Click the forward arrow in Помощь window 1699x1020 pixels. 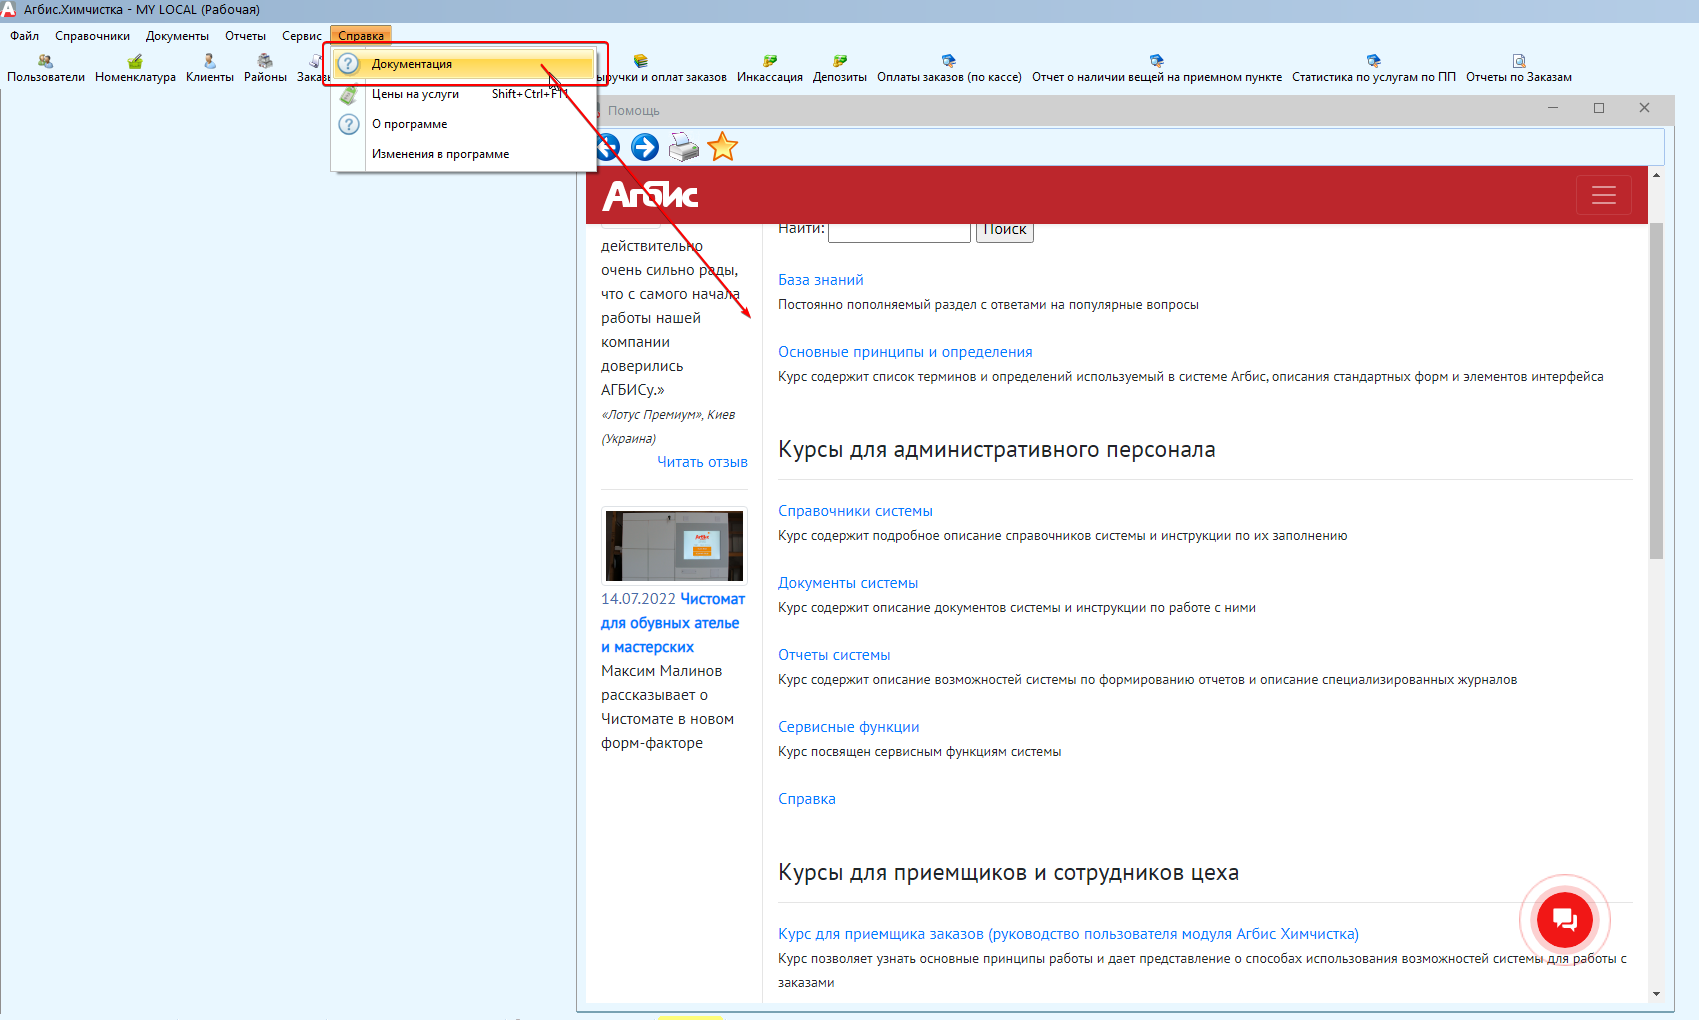tap(645, 147)
